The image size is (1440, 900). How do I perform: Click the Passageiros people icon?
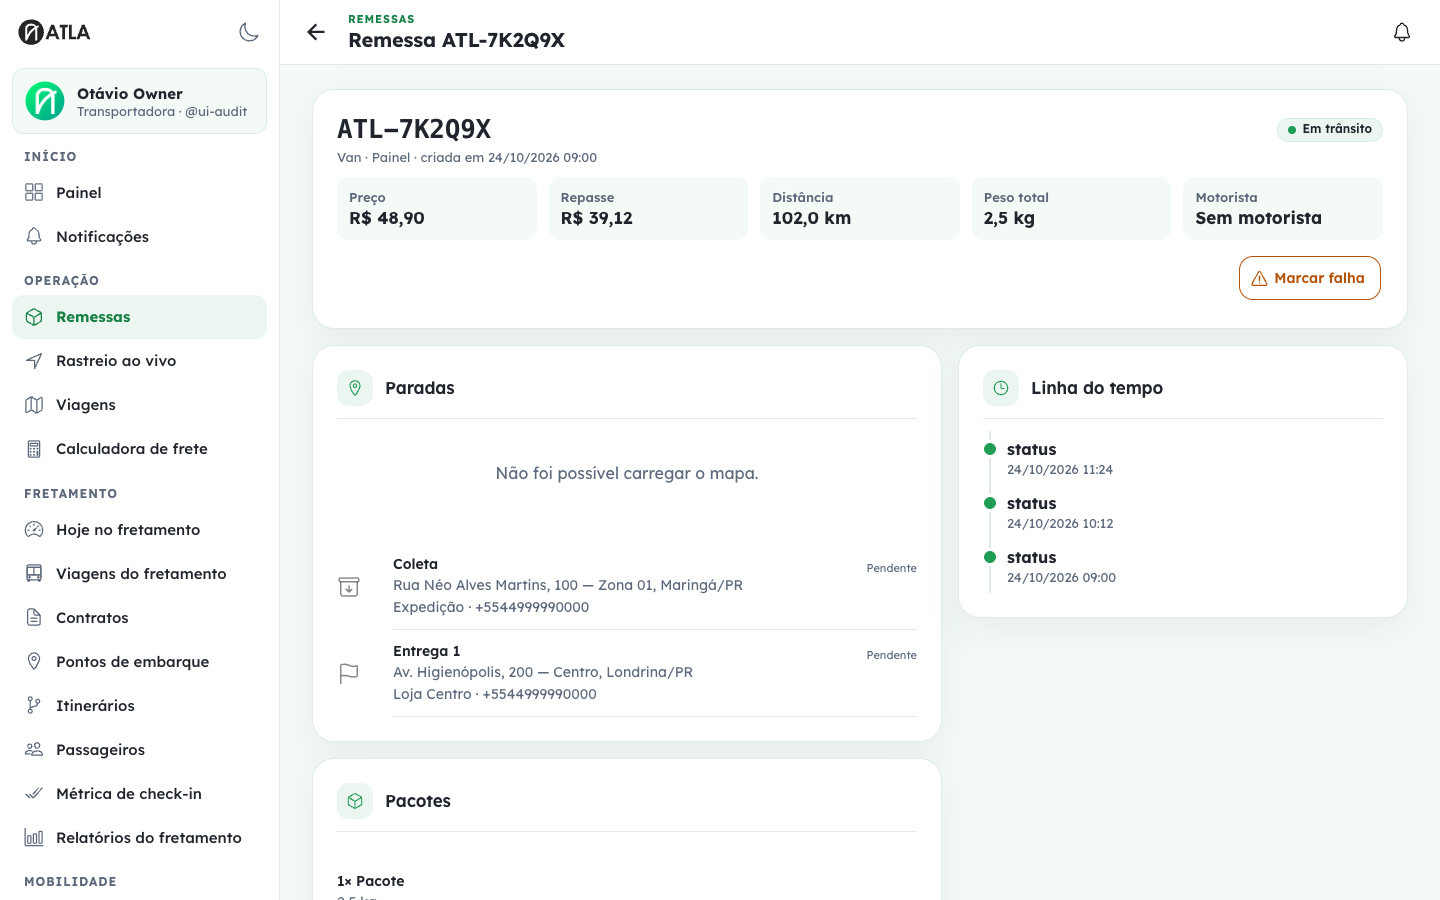[34, 750]
